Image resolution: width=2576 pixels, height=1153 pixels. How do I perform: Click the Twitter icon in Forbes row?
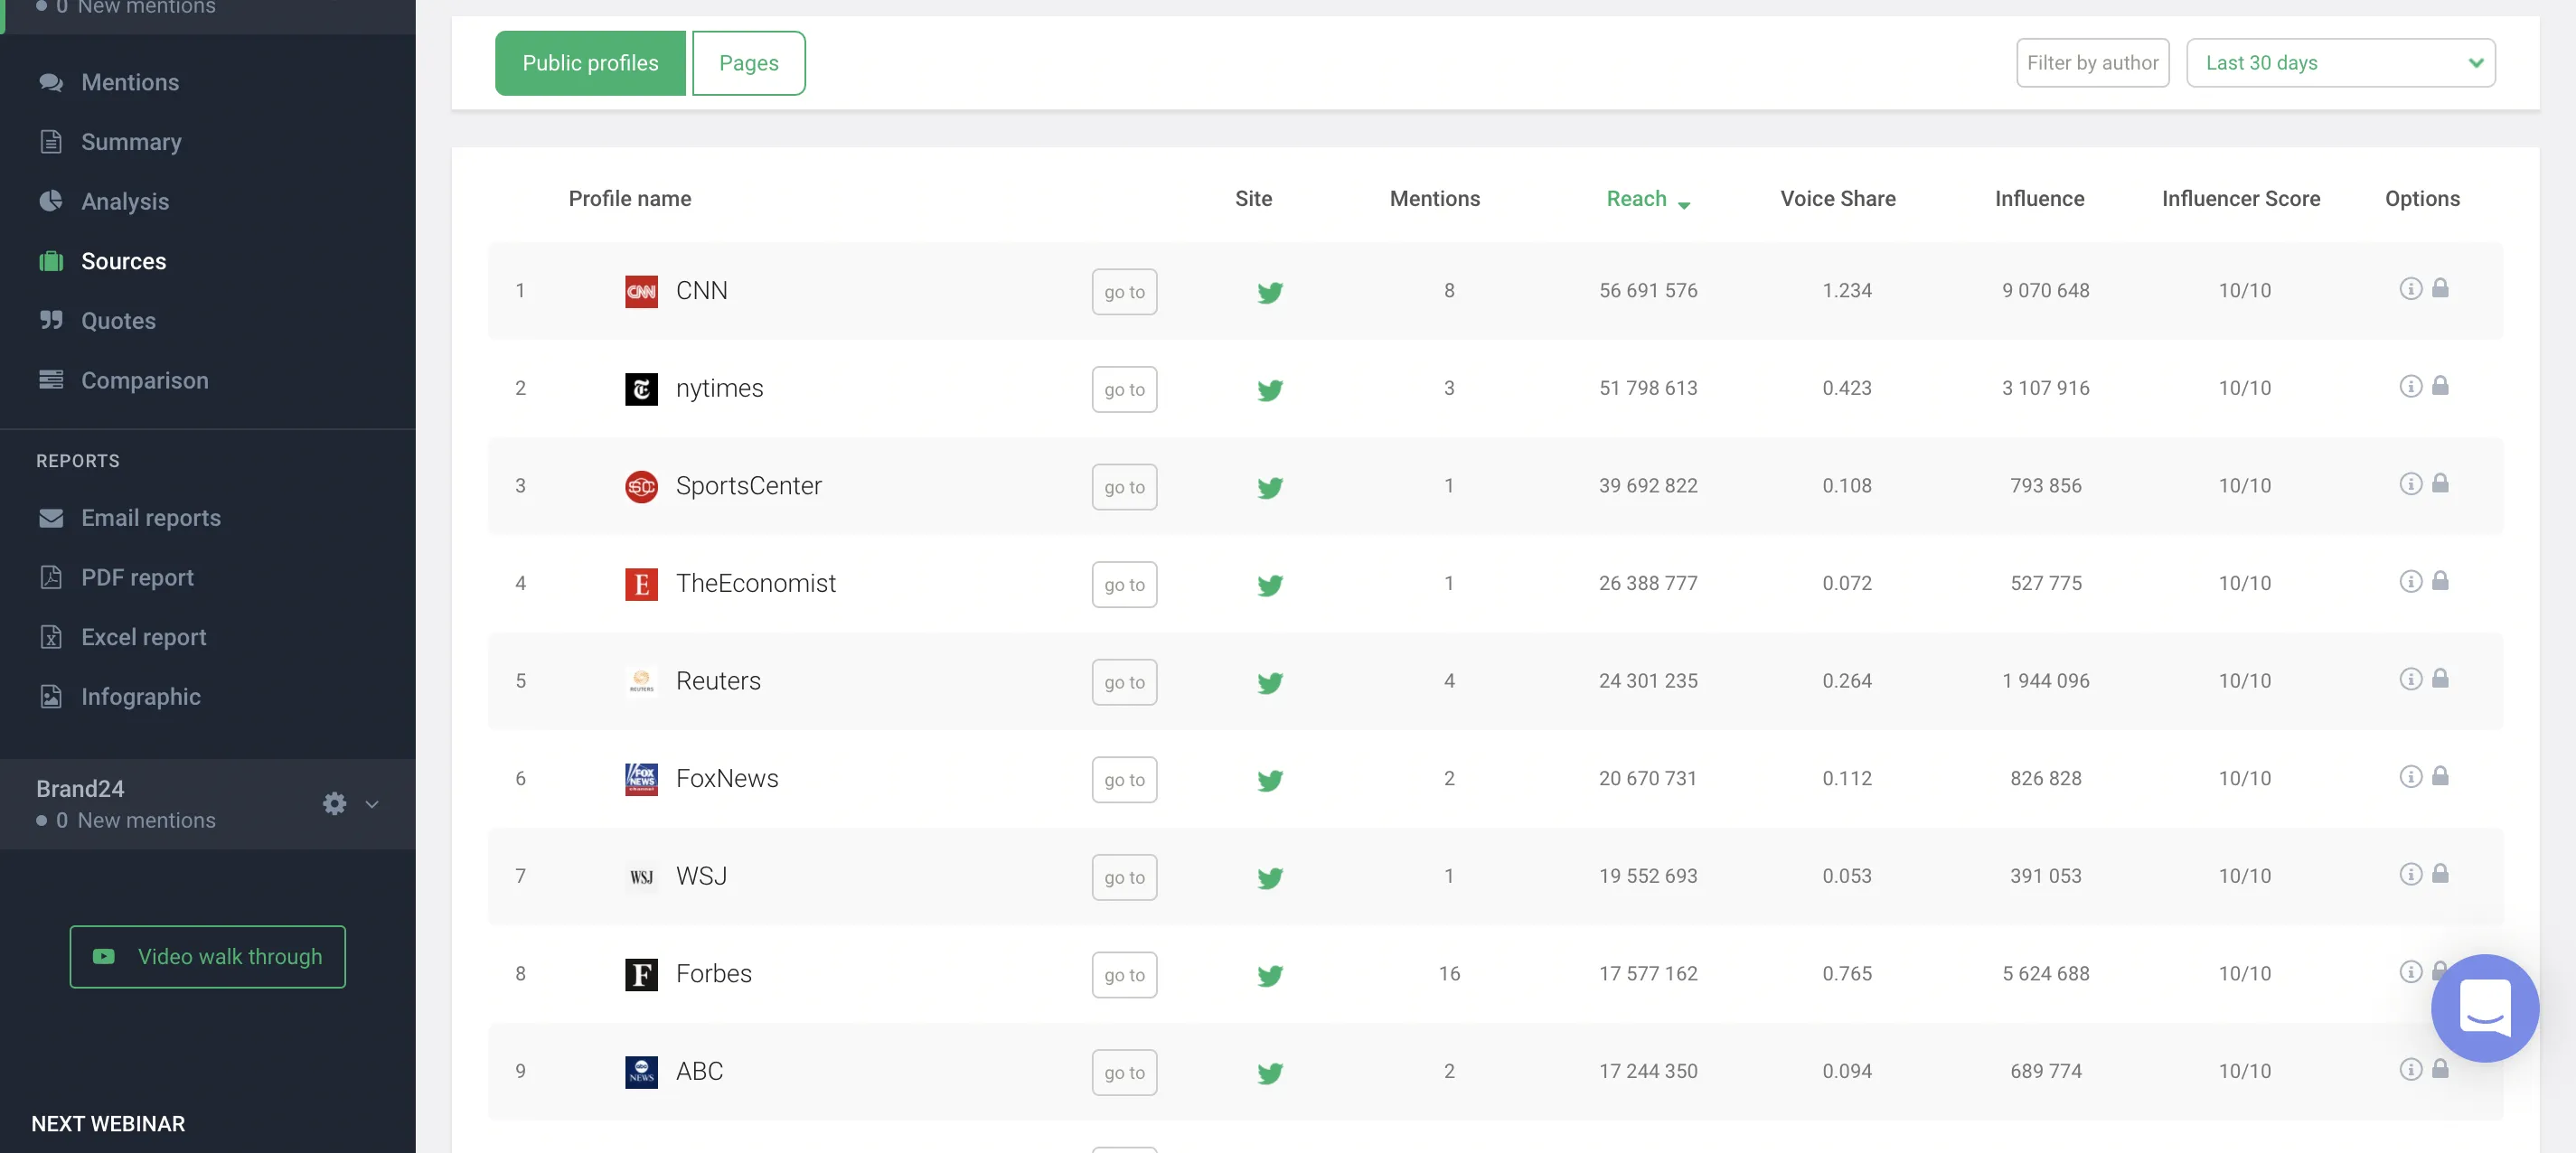[x=1269, y=975]
